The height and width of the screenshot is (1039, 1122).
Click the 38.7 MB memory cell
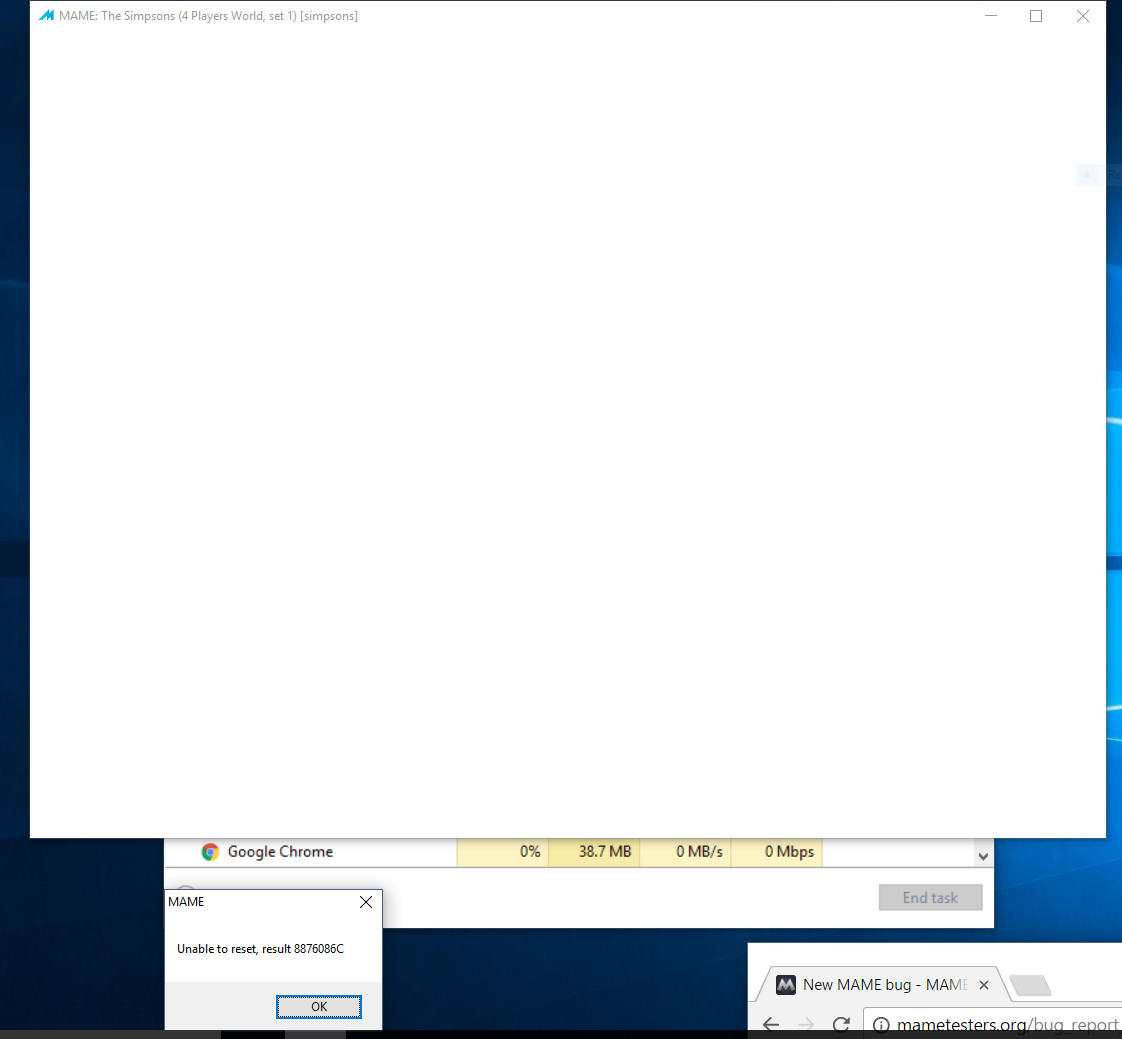tap(594, 852)
